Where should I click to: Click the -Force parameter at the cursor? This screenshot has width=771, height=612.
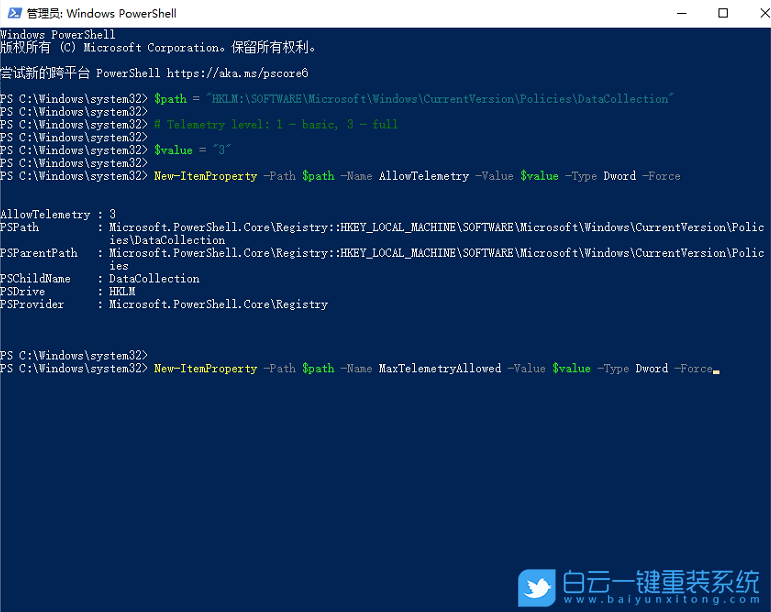pyautogui.click(x=693, y=368)
